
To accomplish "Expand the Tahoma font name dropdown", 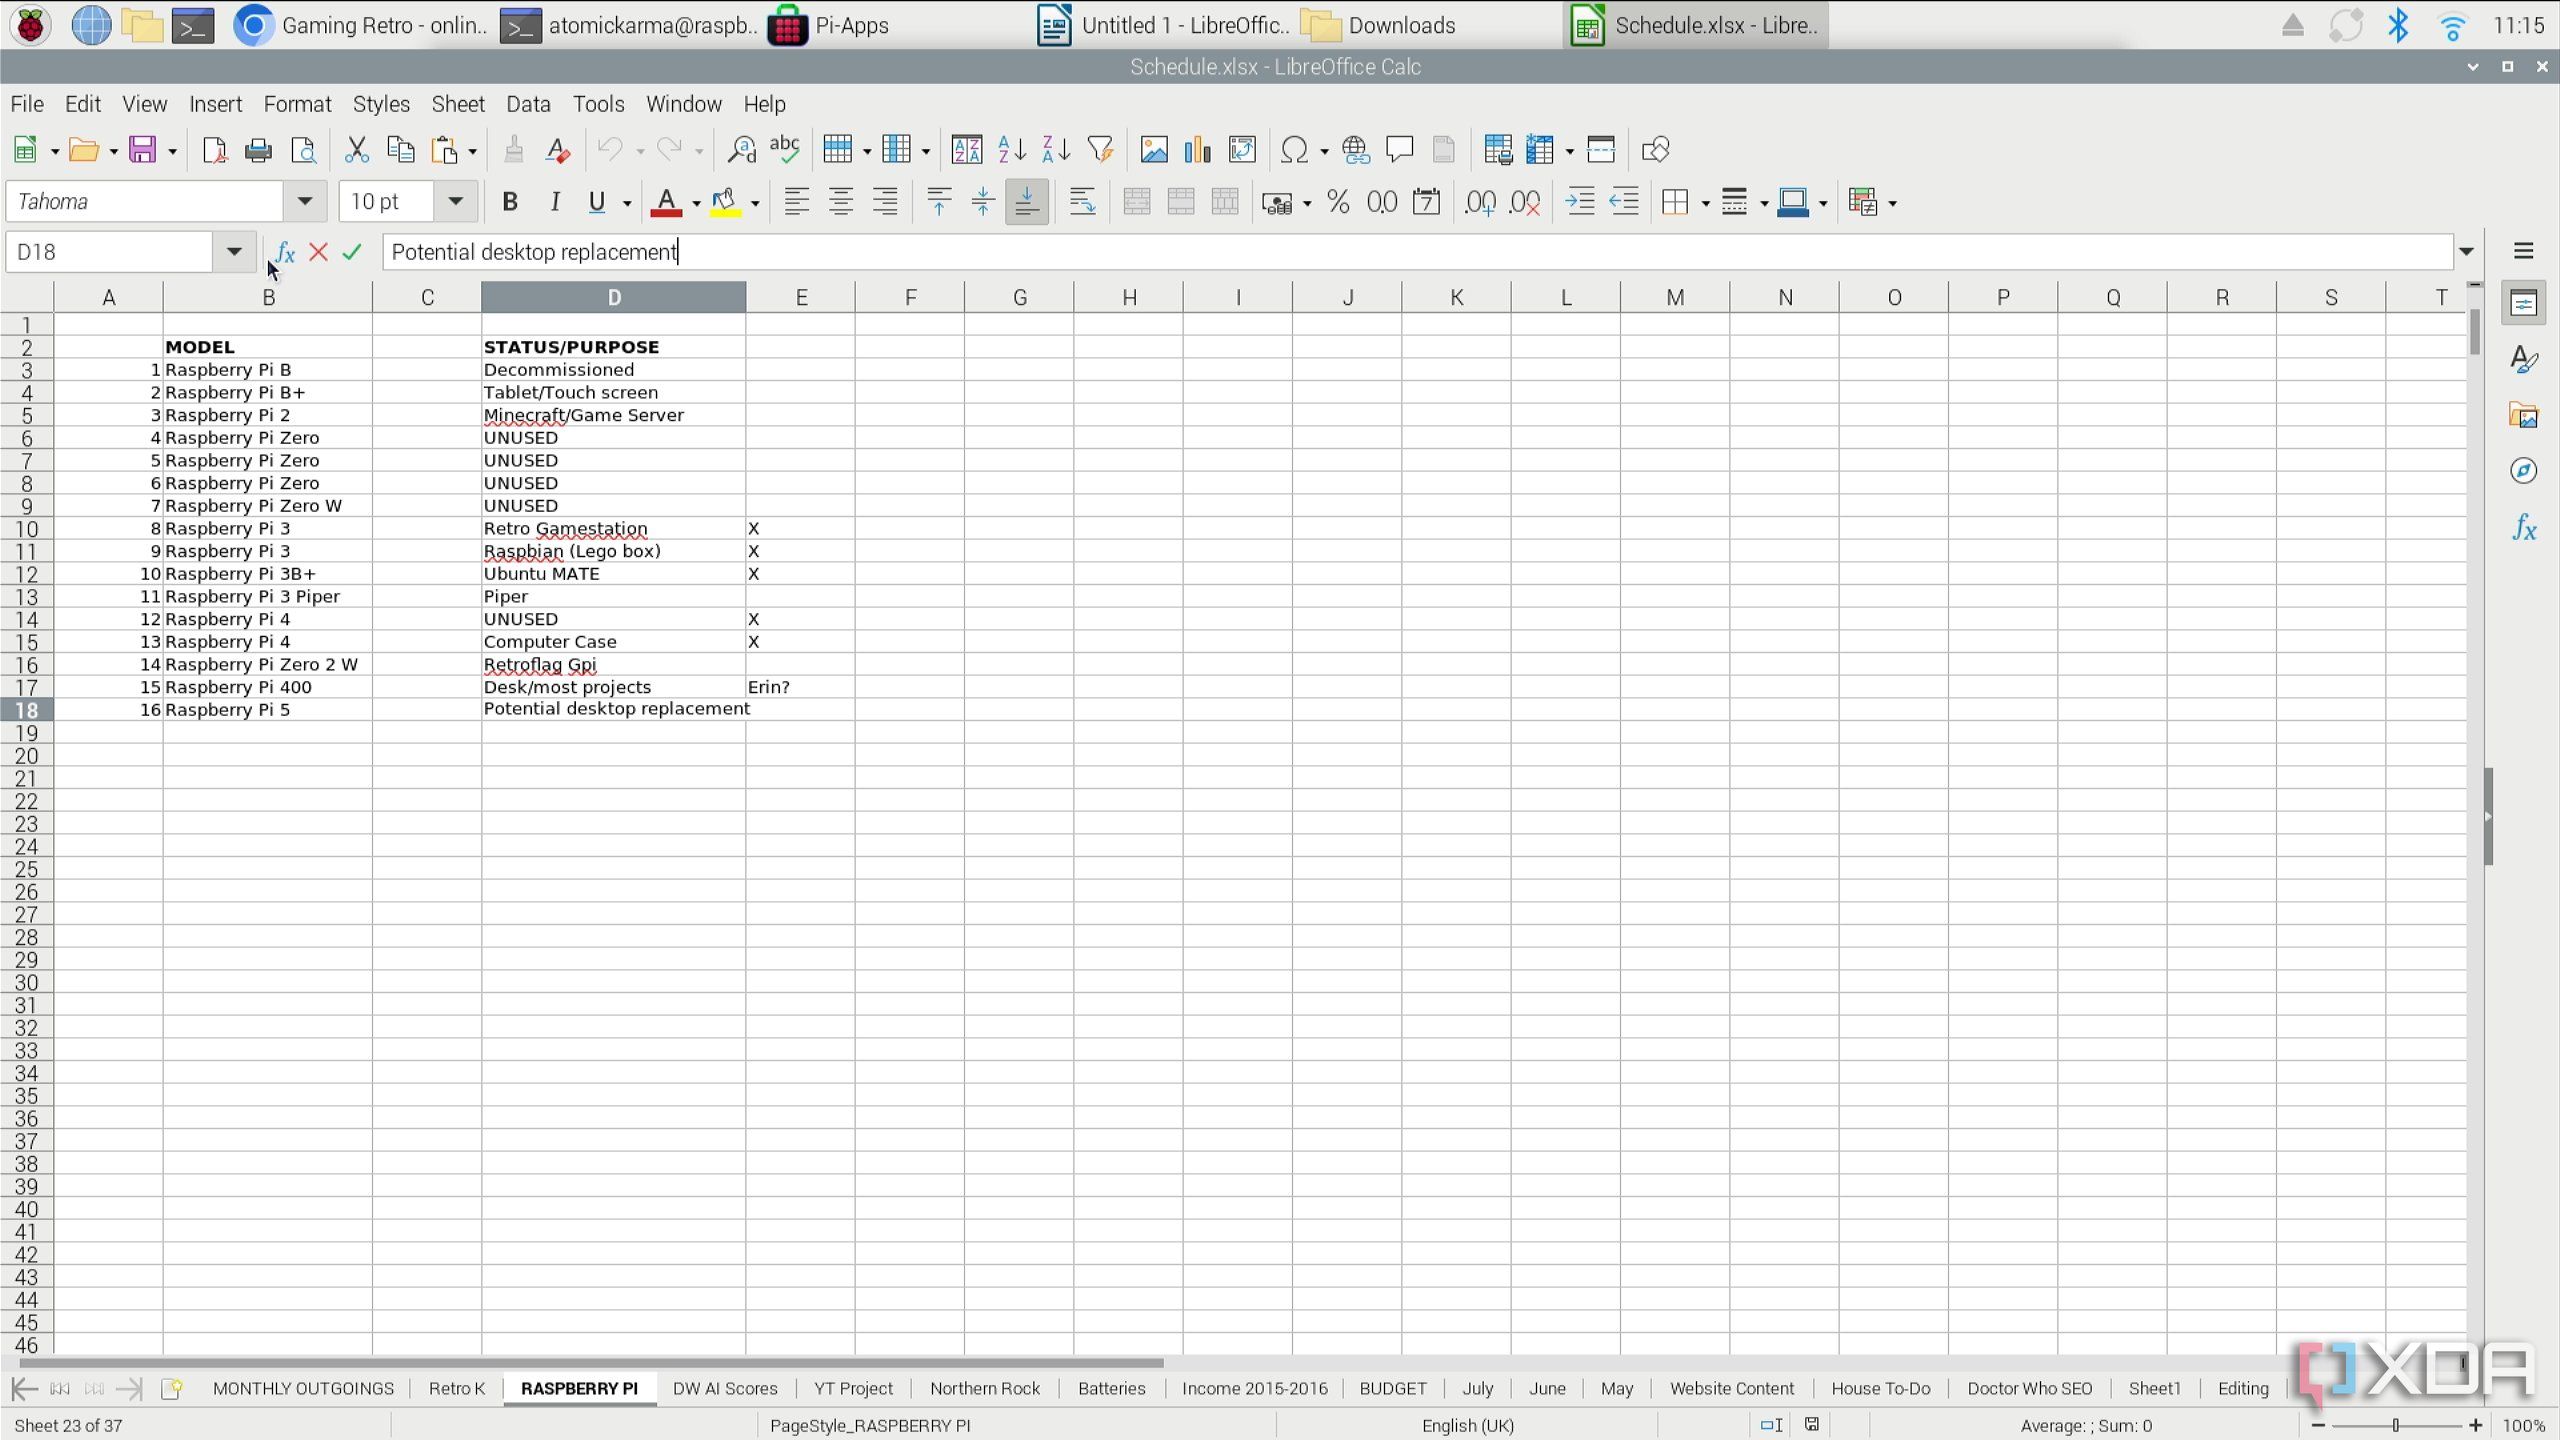I will [x=304, y=202].
